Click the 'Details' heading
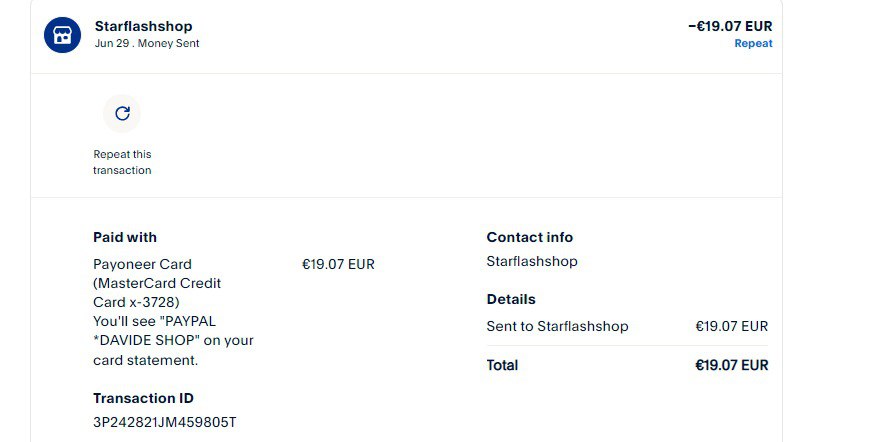The height and width of the screenshot is (442, 889). point(511,299)
